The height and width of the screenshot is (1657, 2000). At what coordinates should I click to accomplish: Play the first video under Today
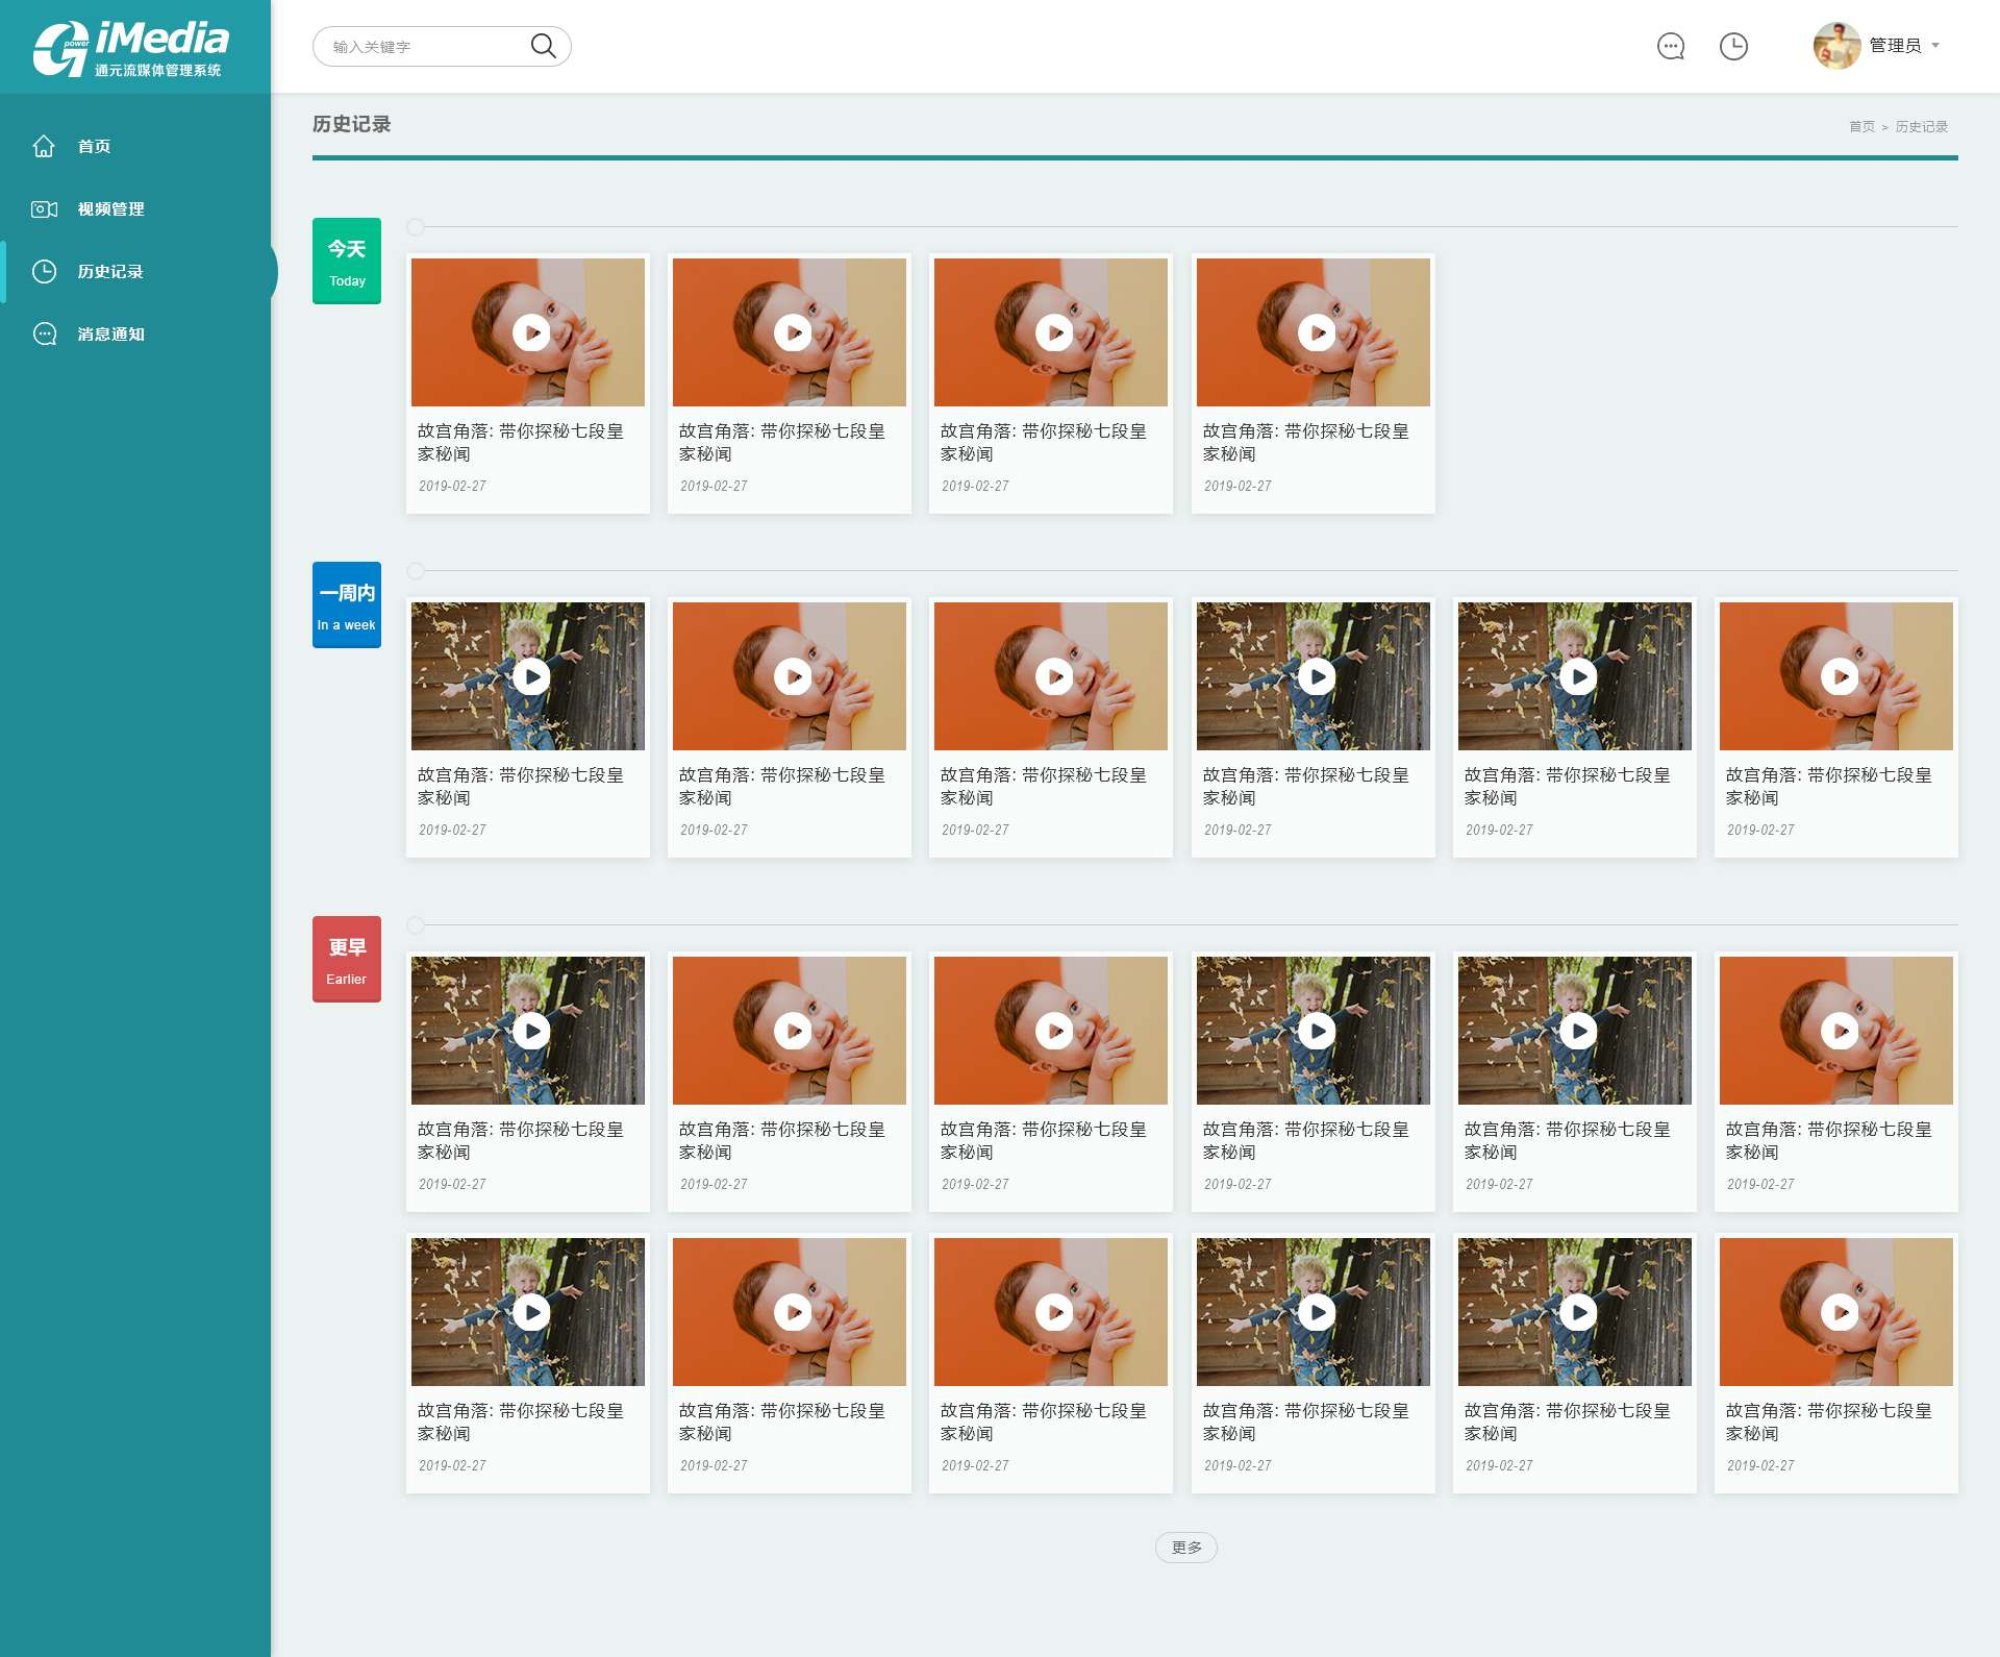click(x=531, y=332)
